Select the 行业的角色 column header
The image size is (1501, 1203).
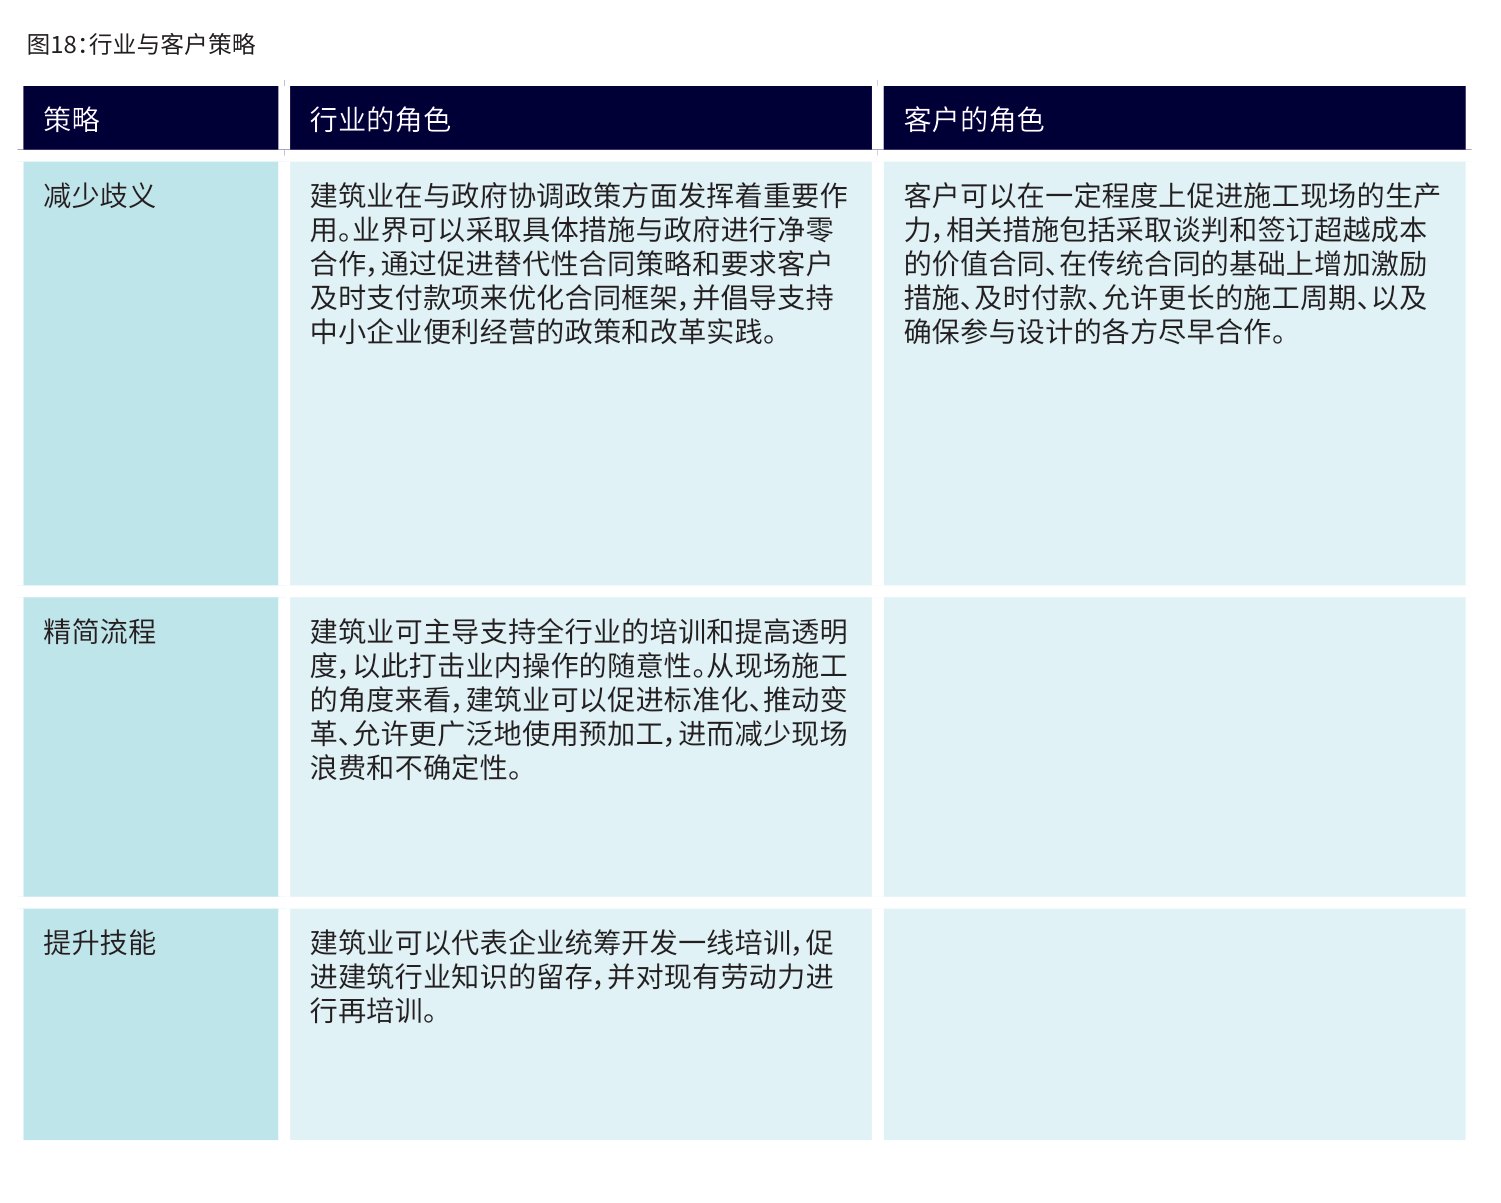(x=580, y=118)
